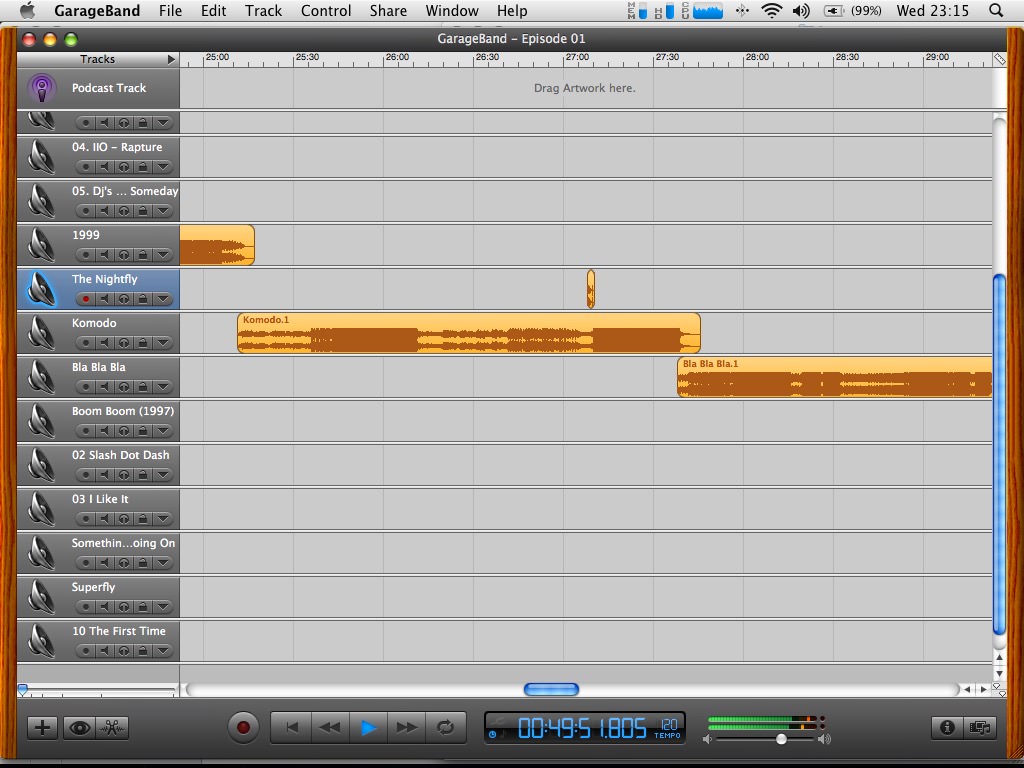The image size is (1024, 768).
Task: Open the Media Browser icon
Action: pyautogui.click(x=980, y=728)
